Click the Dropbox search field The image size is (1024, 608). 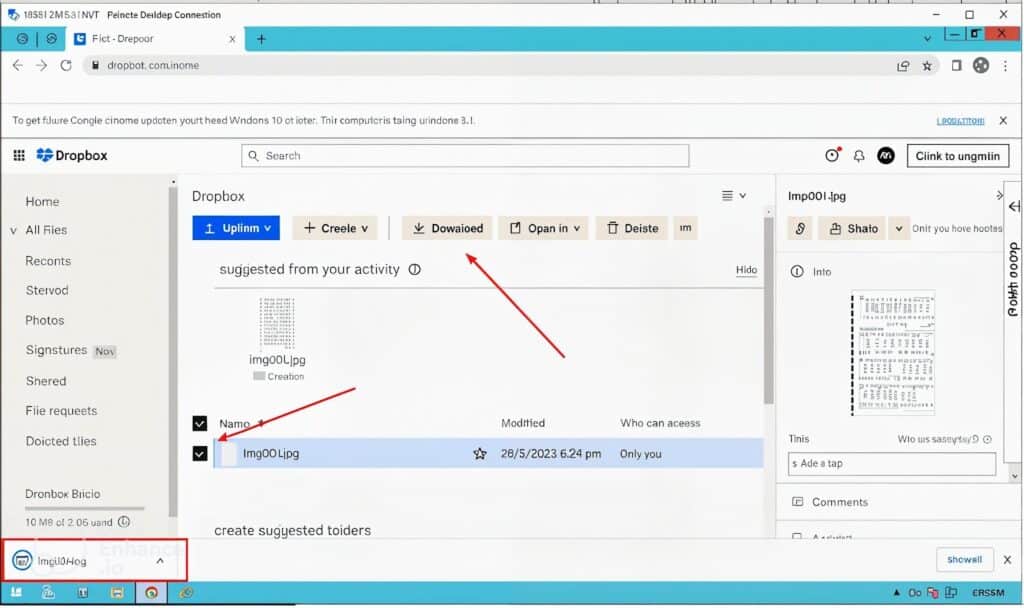(465, 155)
